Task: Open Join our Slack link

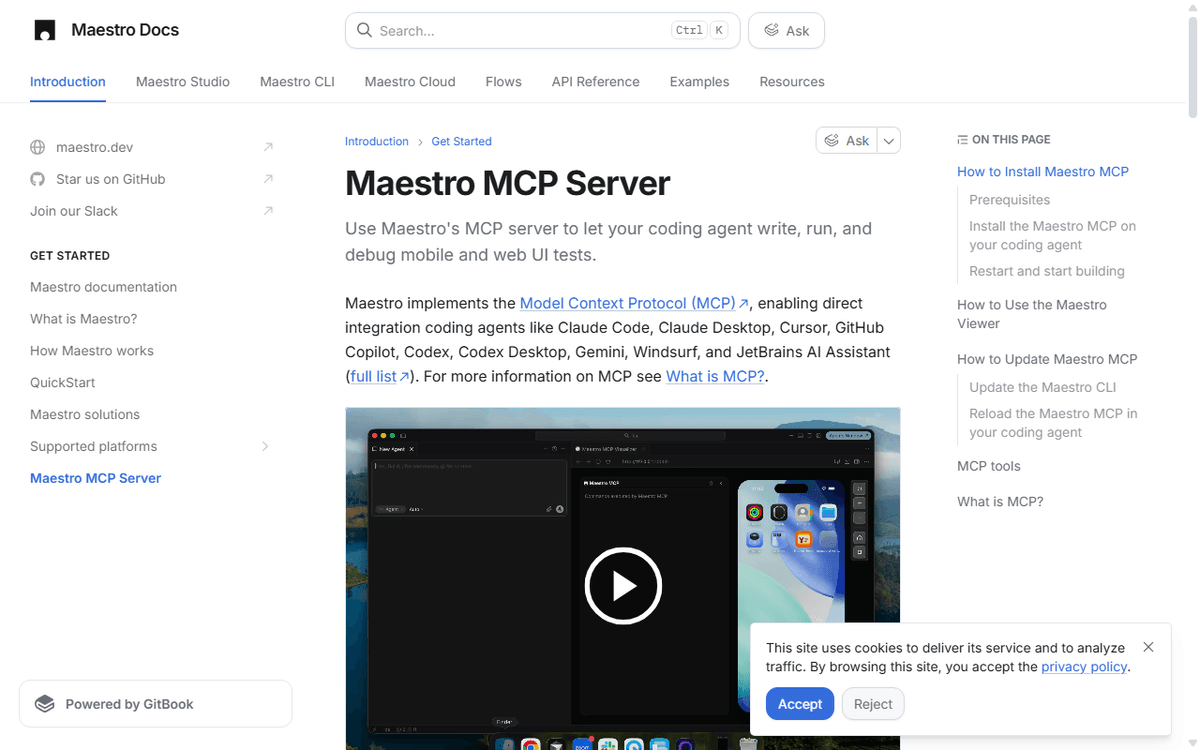Action: tap(152, 211)
